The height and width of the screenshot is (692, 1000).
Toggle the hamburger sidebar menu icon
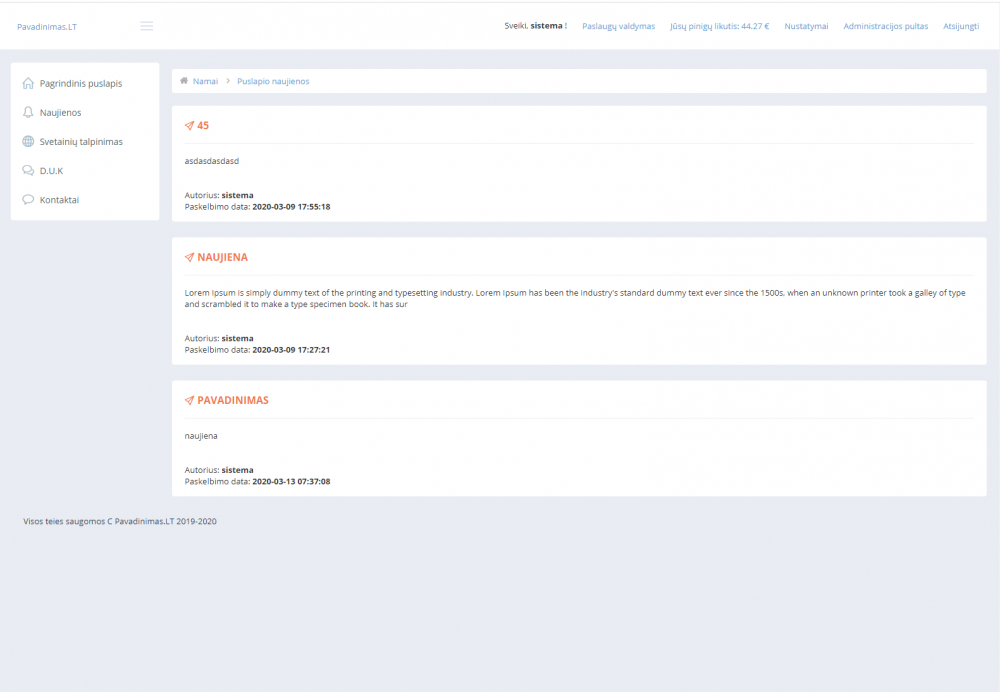tap(147, 26)
